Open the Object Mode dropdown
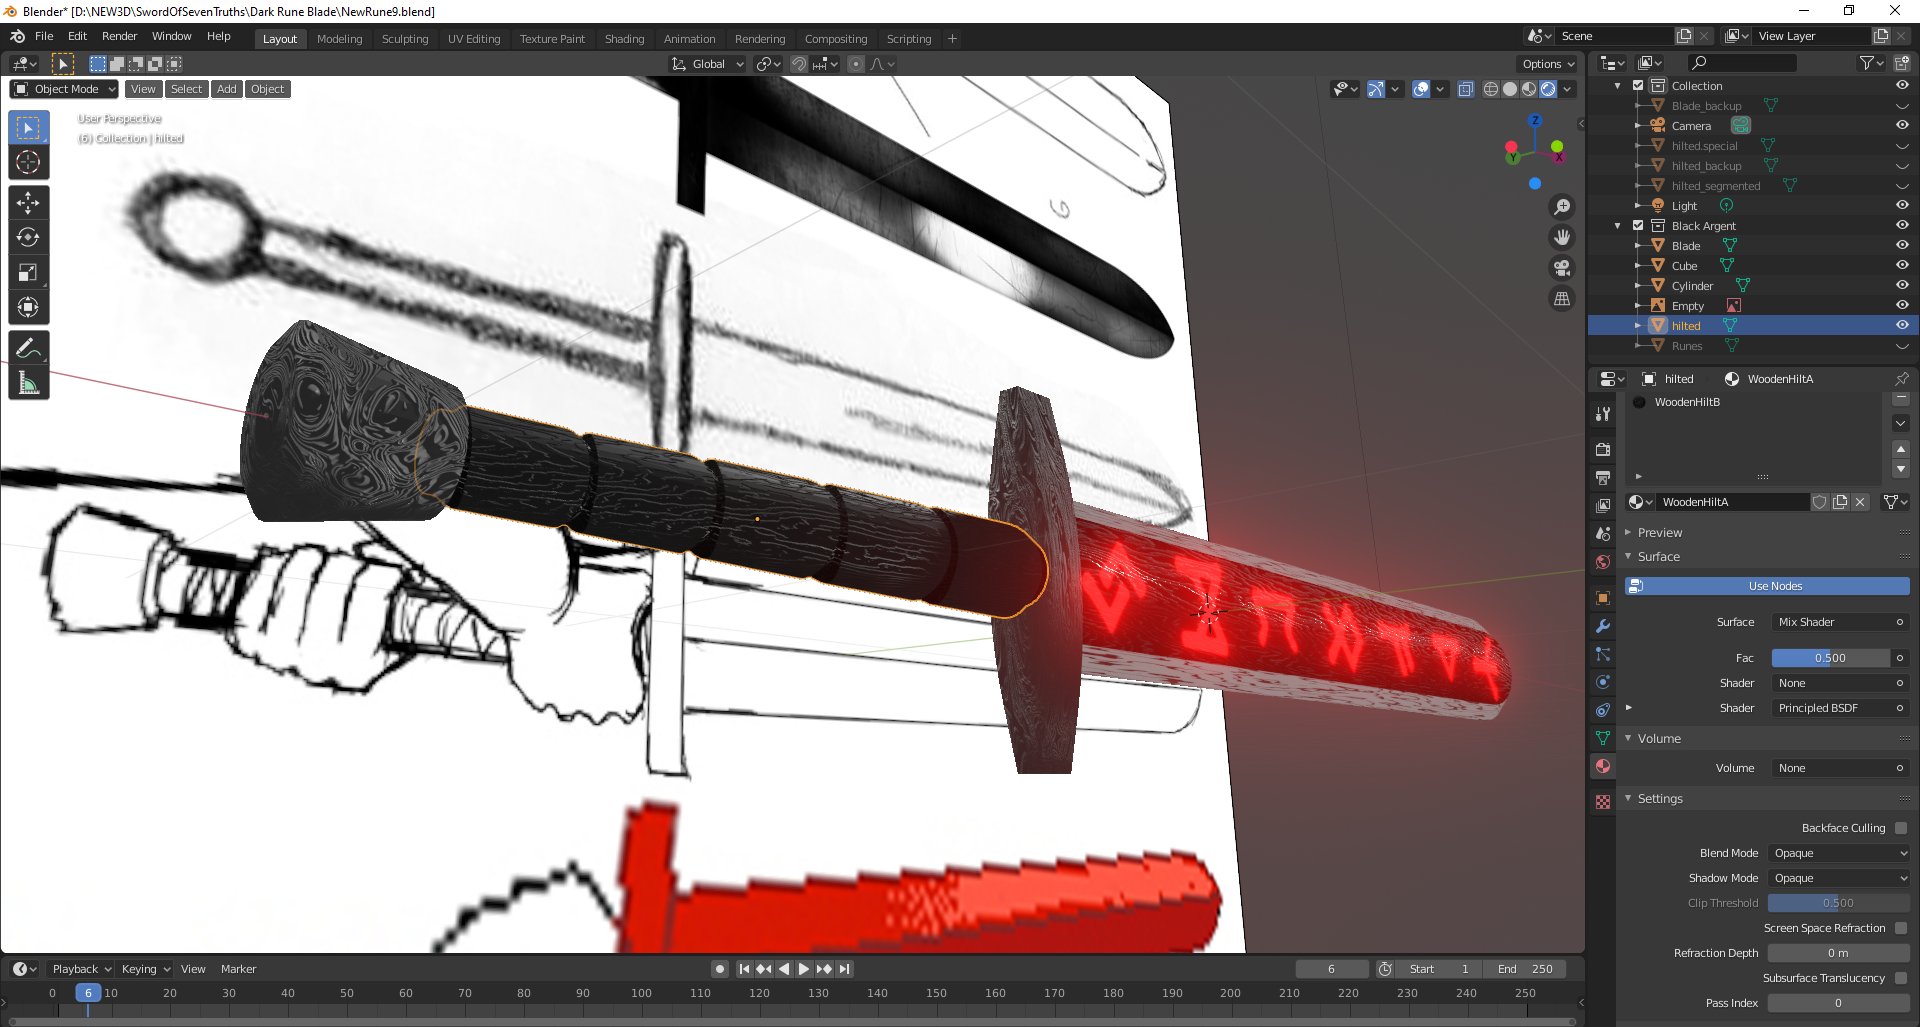1920x1027 pixels. coord(64,89)
